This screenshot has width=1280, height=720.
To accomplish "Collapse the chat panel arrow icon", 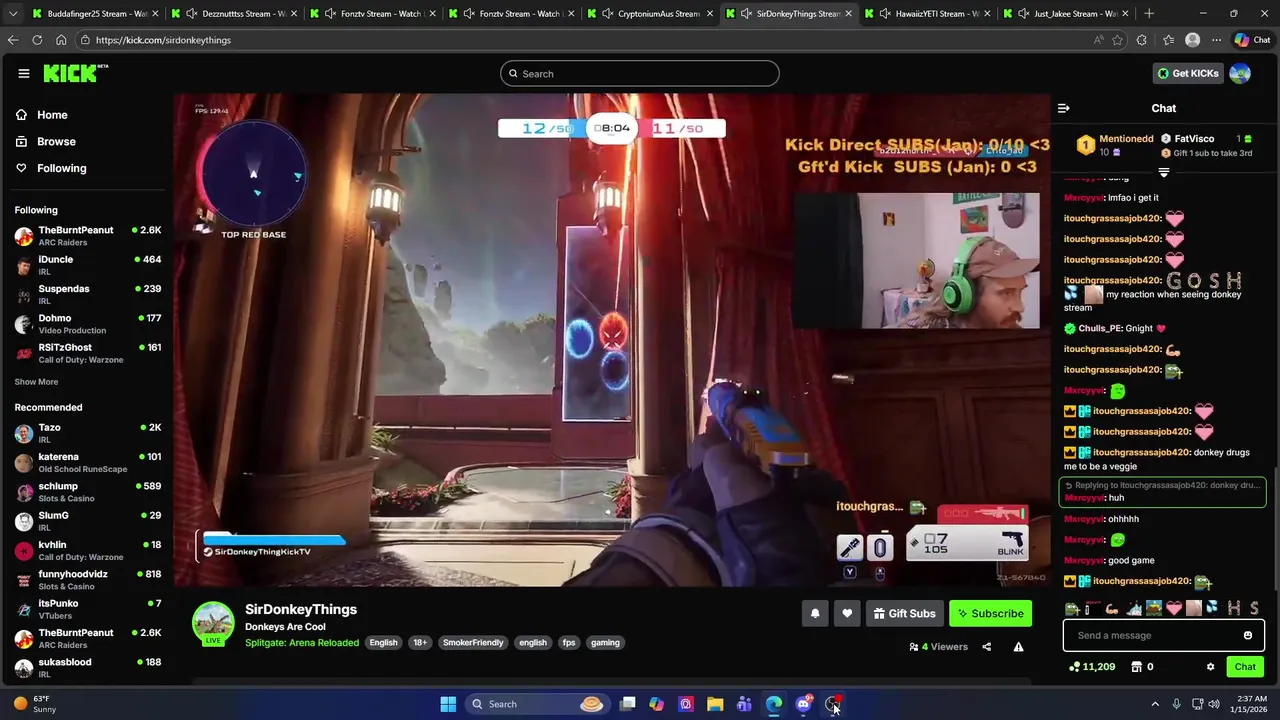I will [1064, 108].
